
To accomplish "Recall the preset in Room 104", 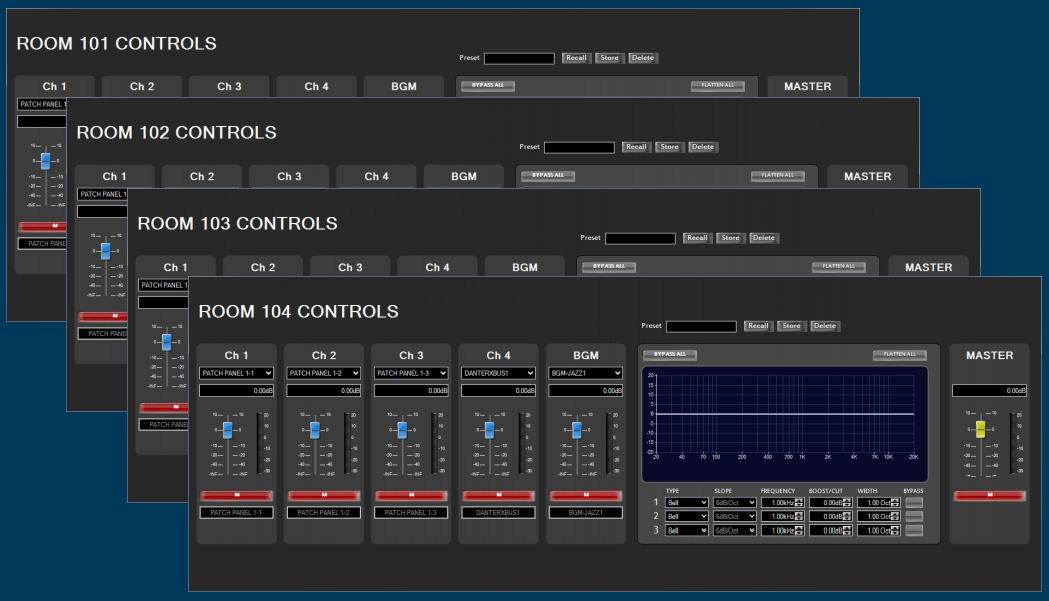I will click(758, 326).
